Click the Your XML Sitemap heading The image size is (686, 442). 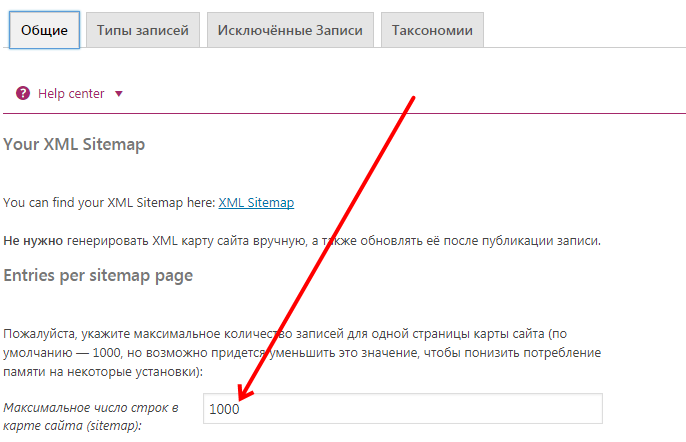[75, 145]
